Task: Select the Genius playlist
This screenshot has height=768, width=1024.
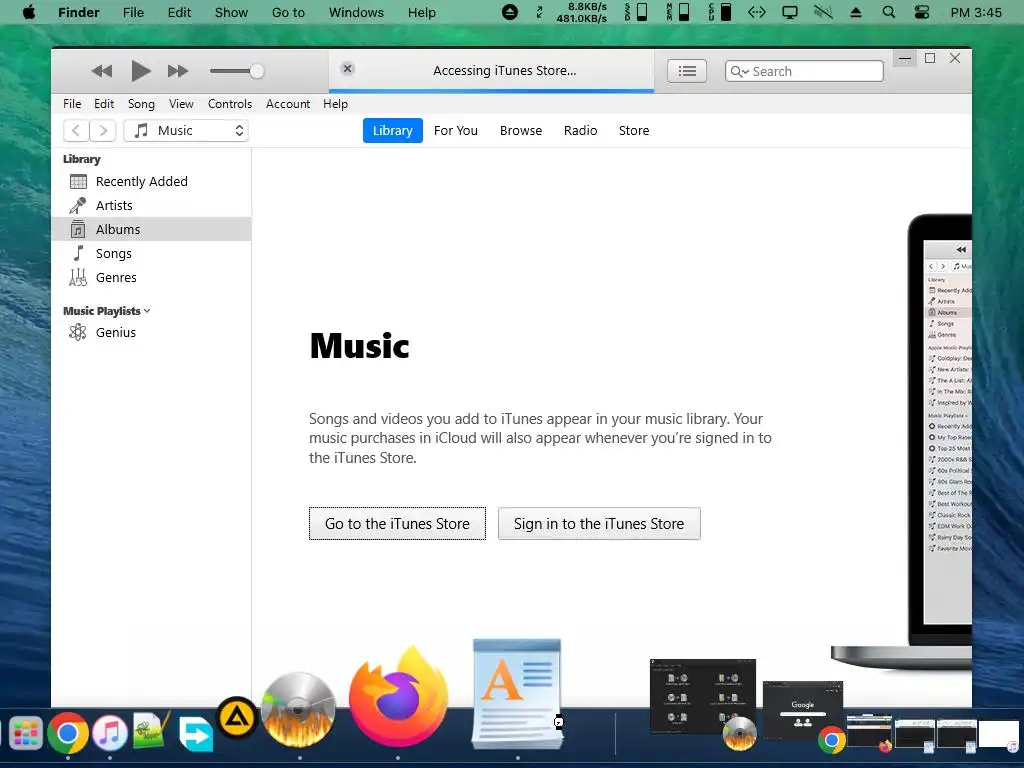Action: tap(151, 332)
